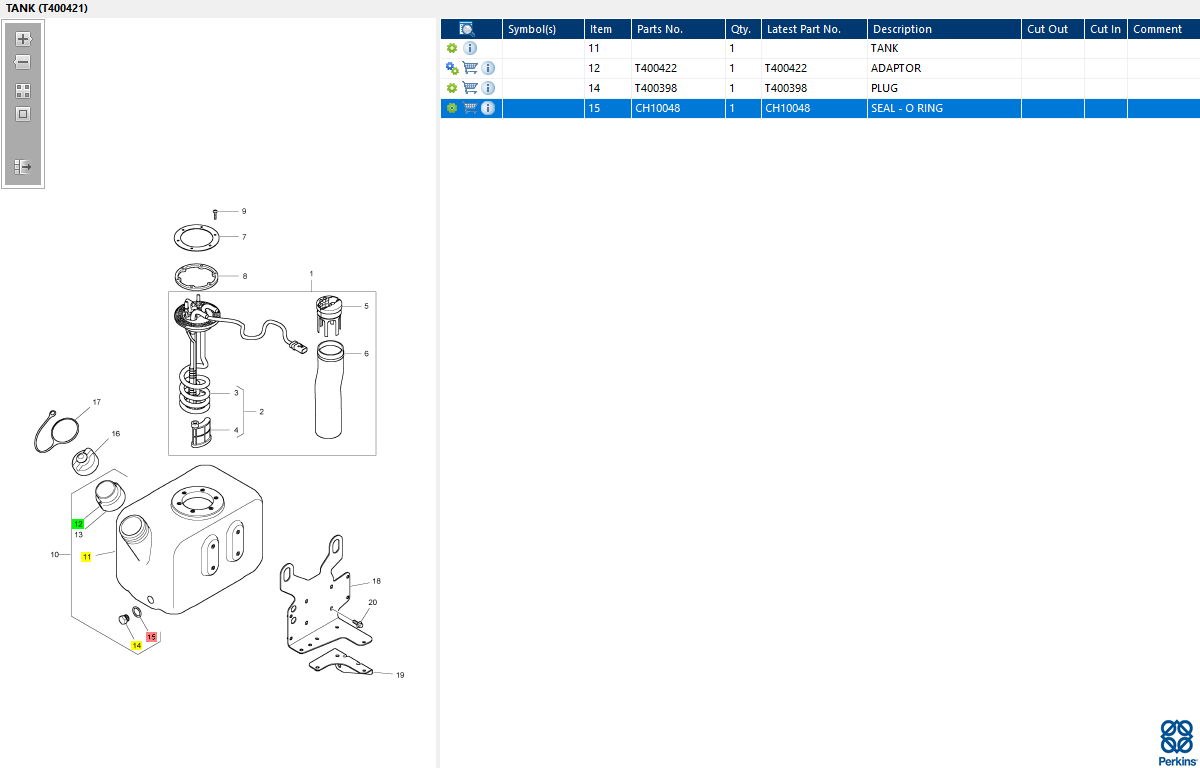
Task: Sort table by Symbol(s) column header
Action: pyautogui.click(x=543, y=29)
